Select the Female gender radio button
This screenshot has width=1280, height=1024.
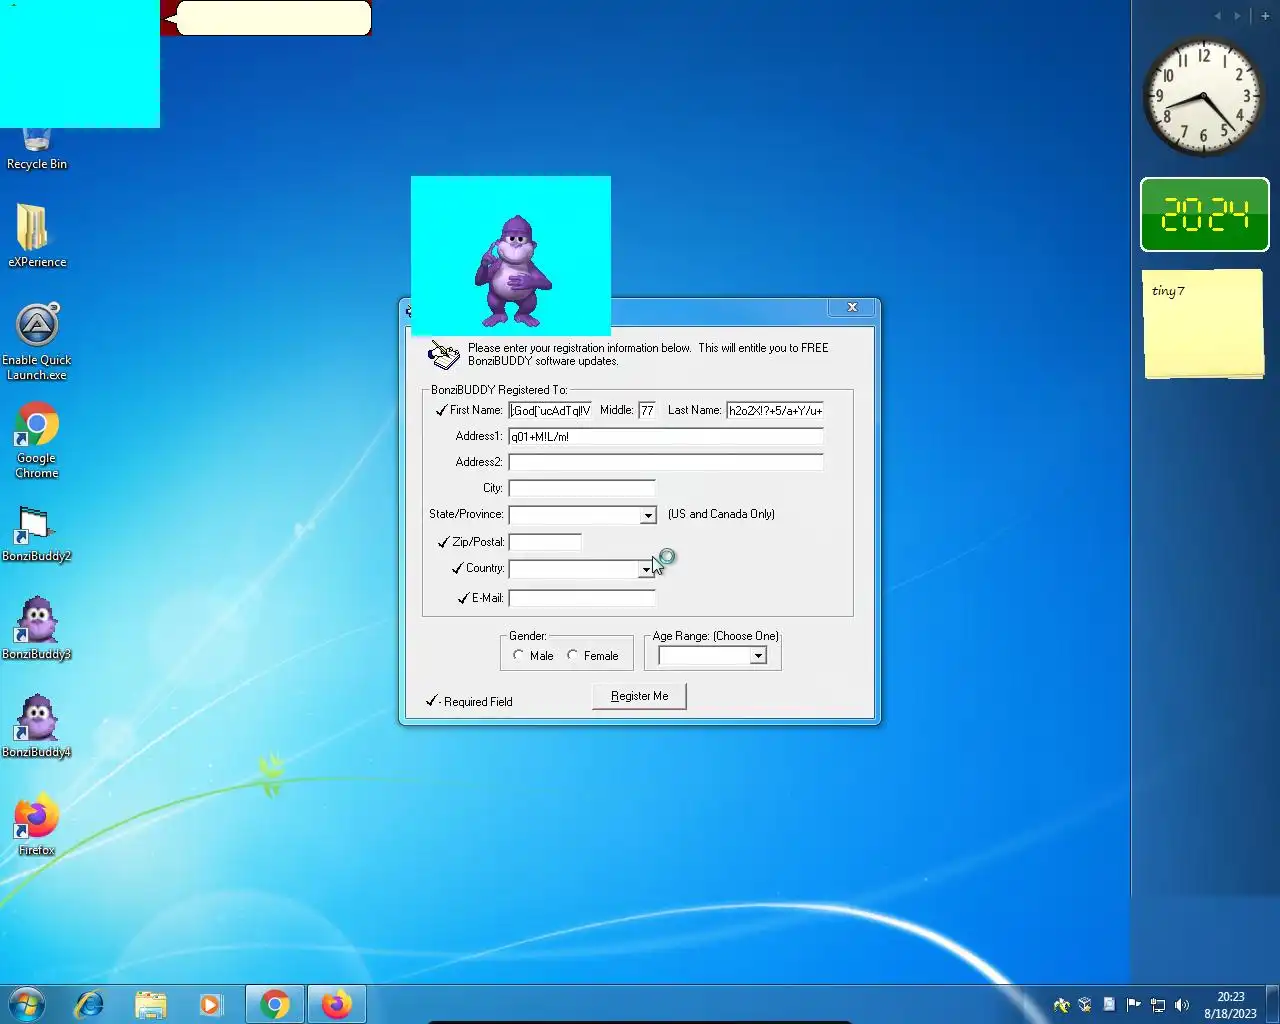pyautogui.click(x=572, y=655)
